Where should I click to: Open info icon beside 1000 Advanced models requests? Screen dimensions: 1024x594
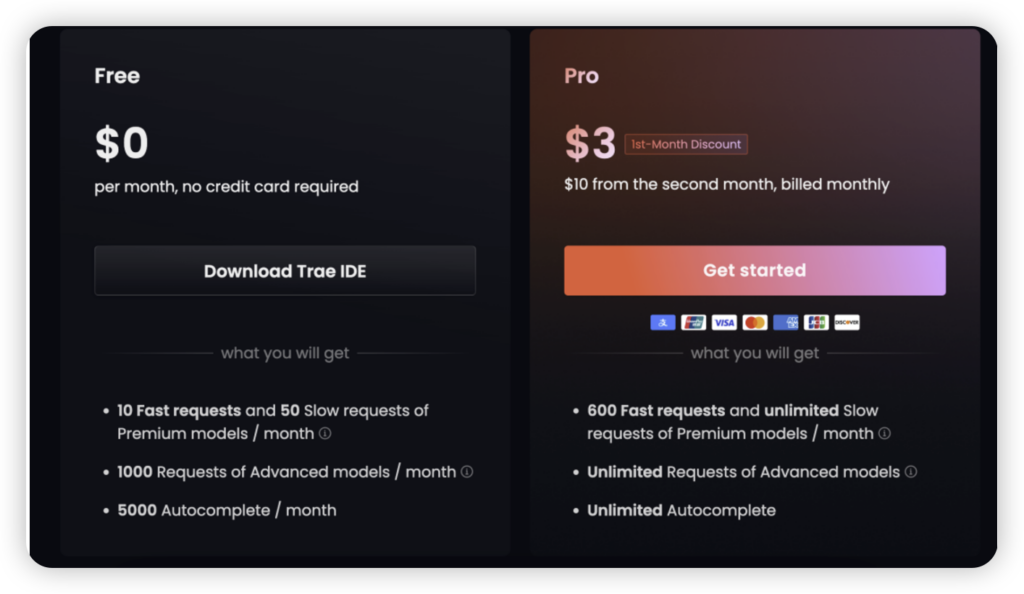tap(467, 472)
